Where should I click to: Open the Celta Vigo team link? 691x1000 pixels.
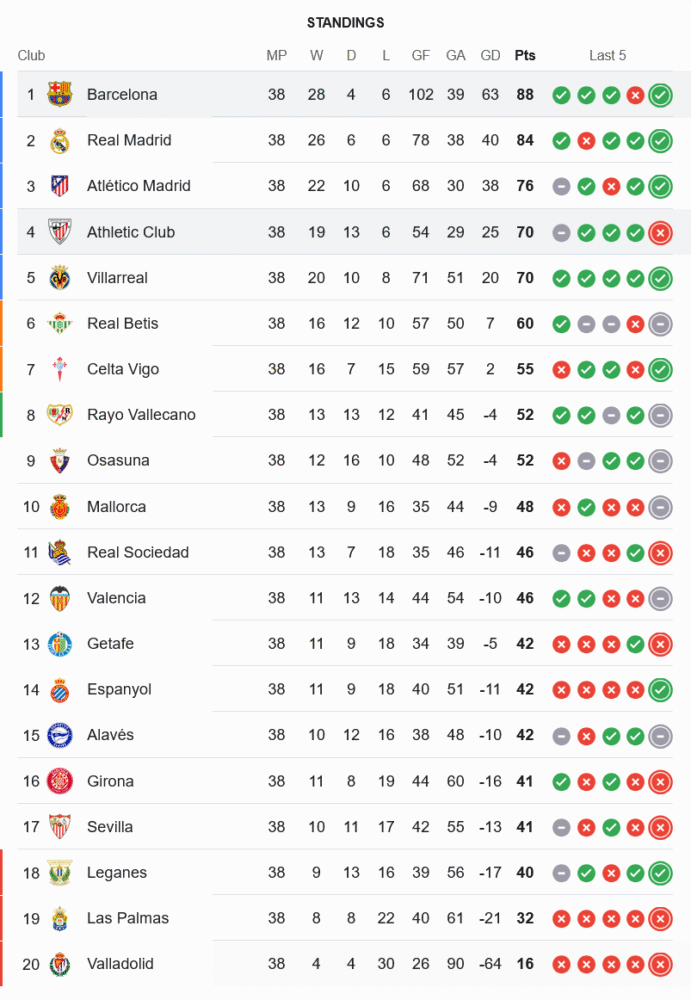pyautogui.click(x=123, y=369)
